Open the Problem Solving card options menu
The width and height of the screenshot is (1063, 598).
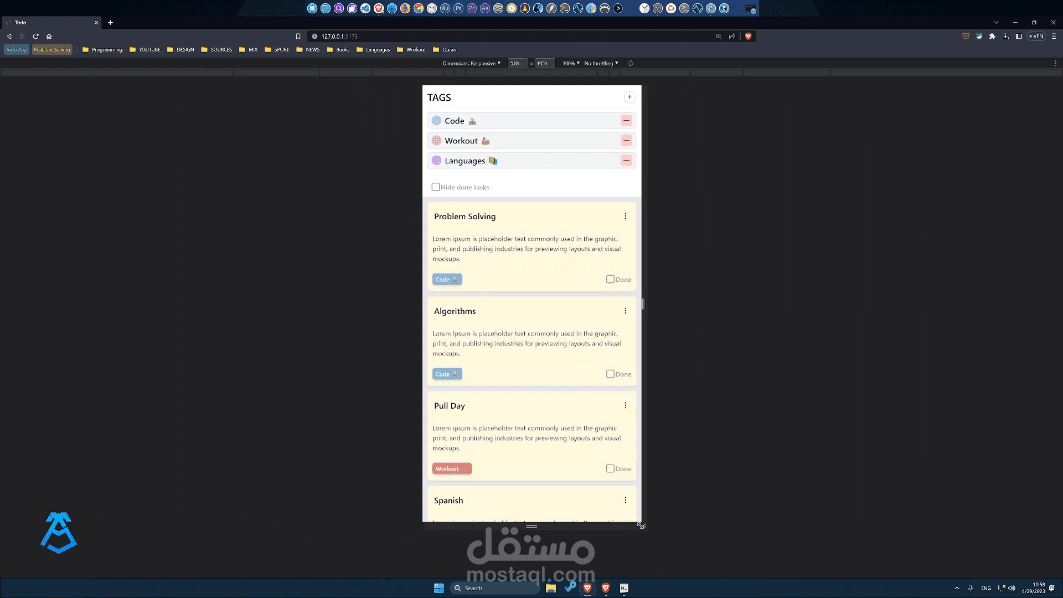click(x=625, y=216)
